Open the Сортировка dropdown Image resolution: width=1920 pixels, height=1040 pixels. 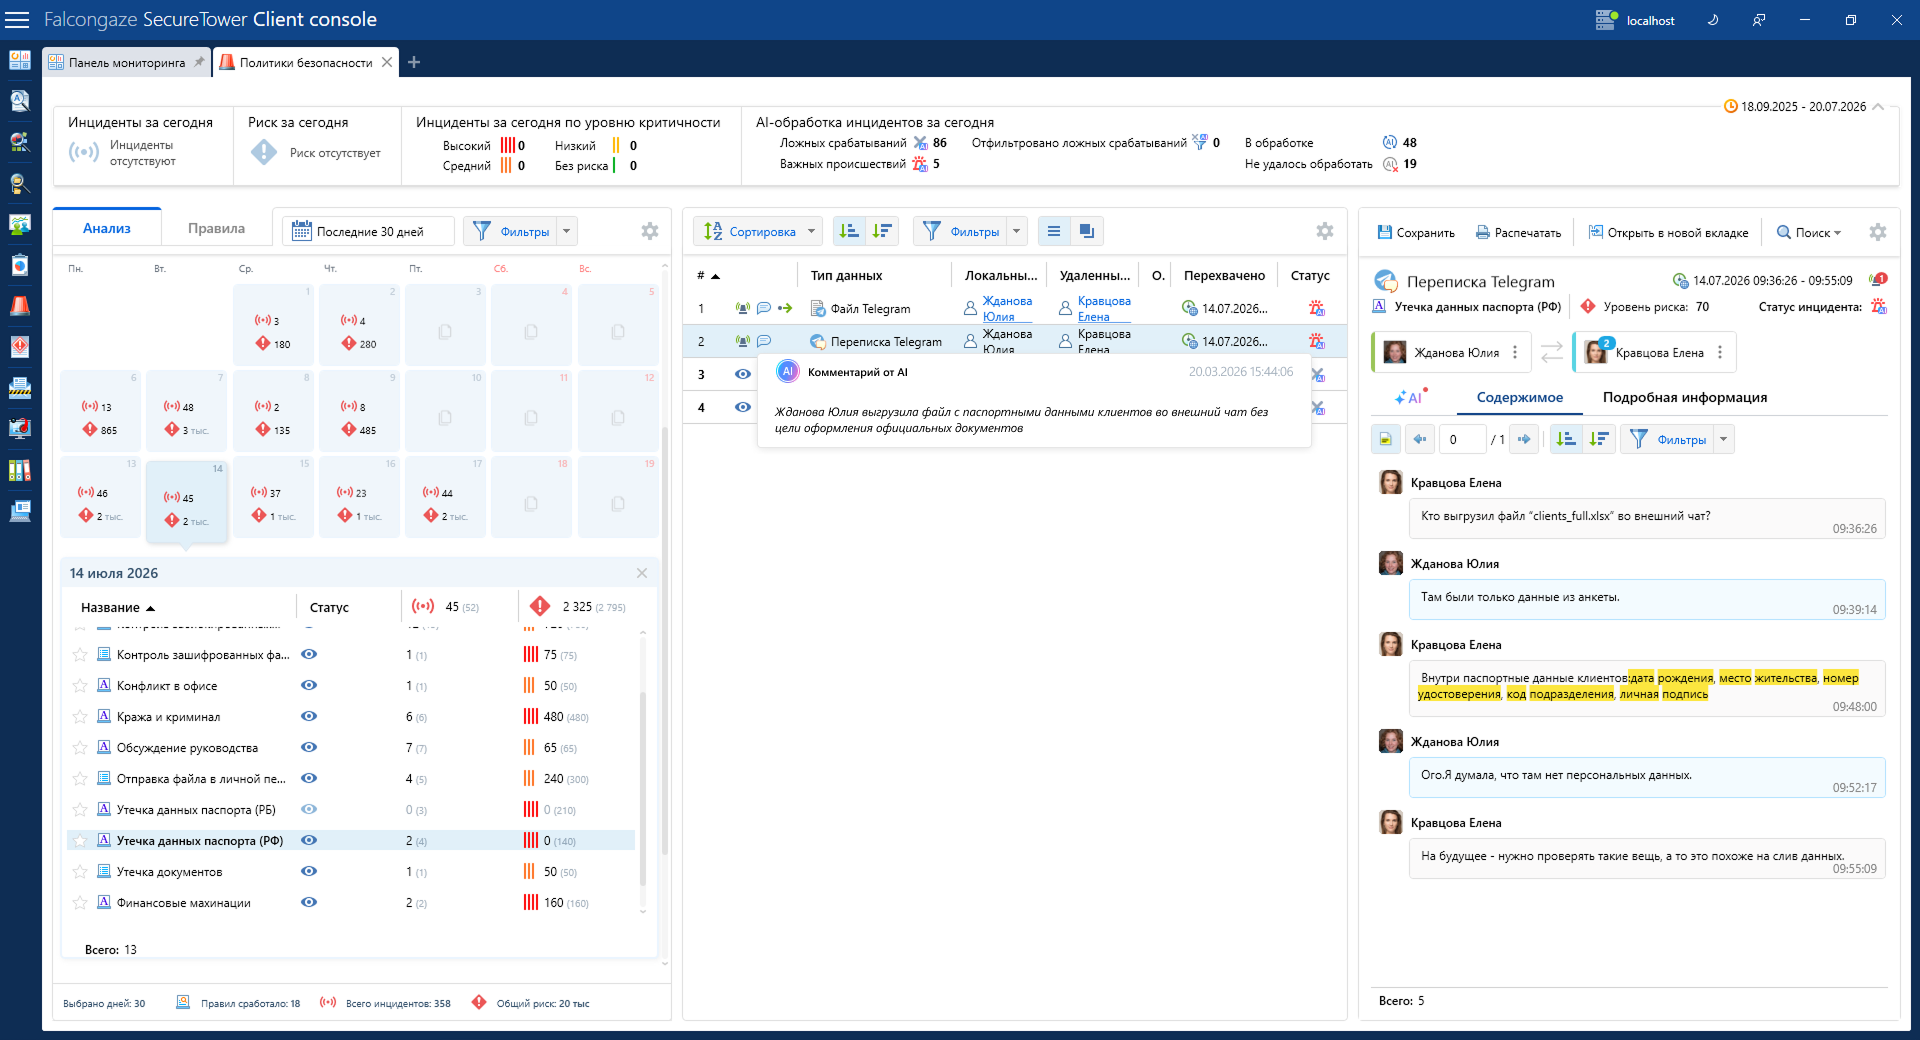point(757,231)
